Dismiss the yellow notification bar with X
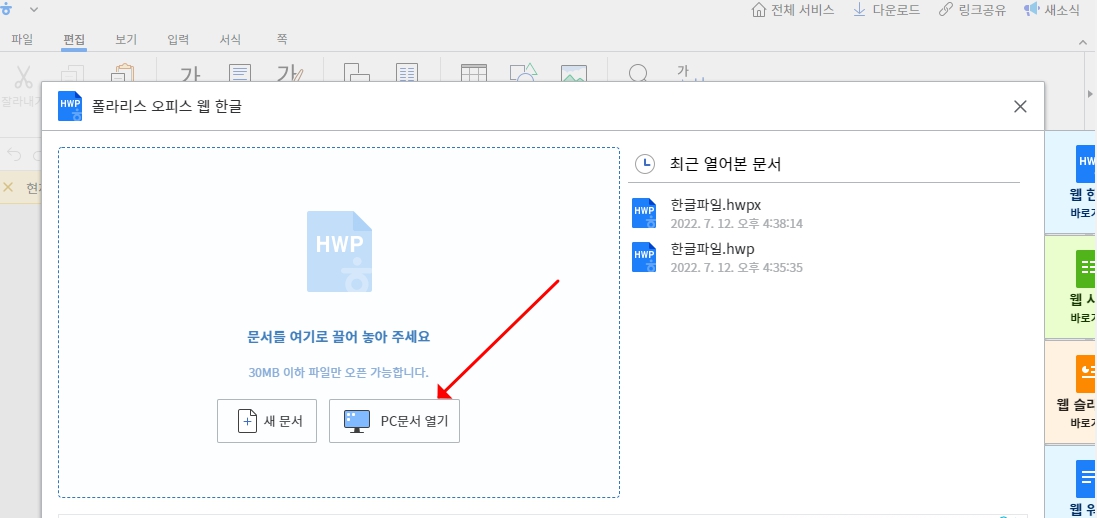 point(8,187)
